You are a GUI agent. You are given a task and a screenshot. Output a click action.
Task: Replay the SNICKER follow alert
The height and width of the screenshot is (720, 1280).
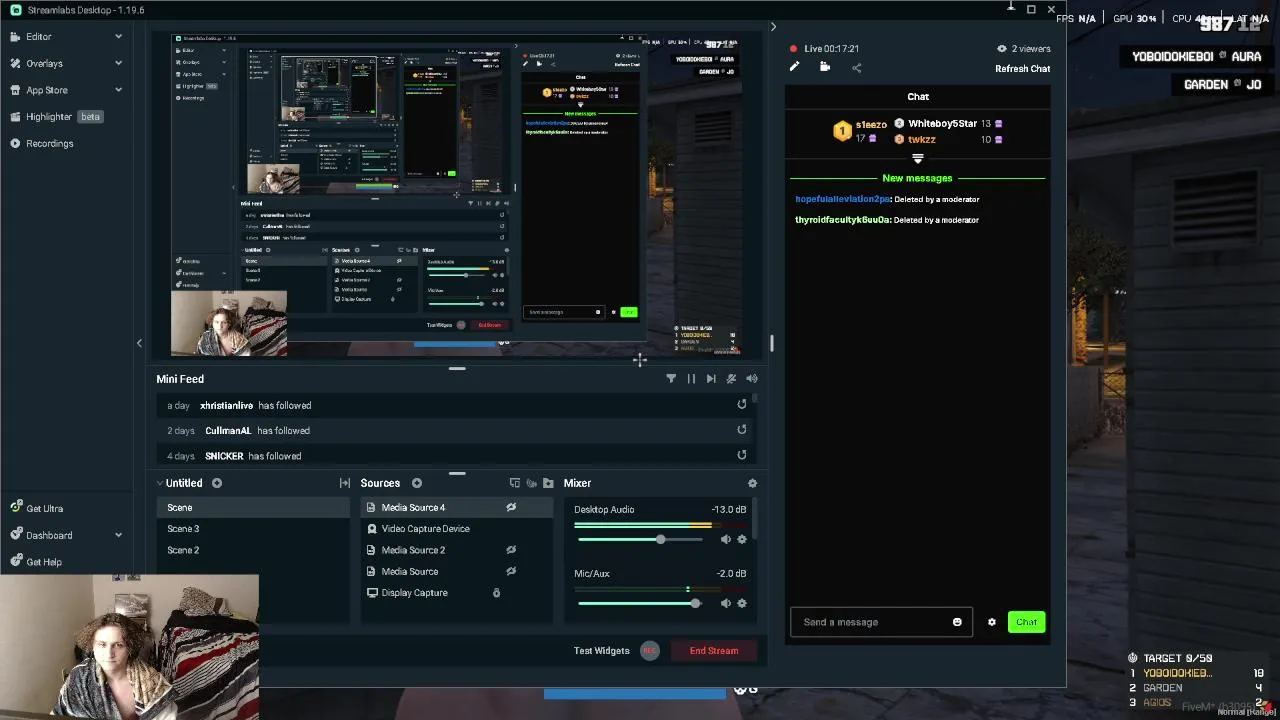742,454
